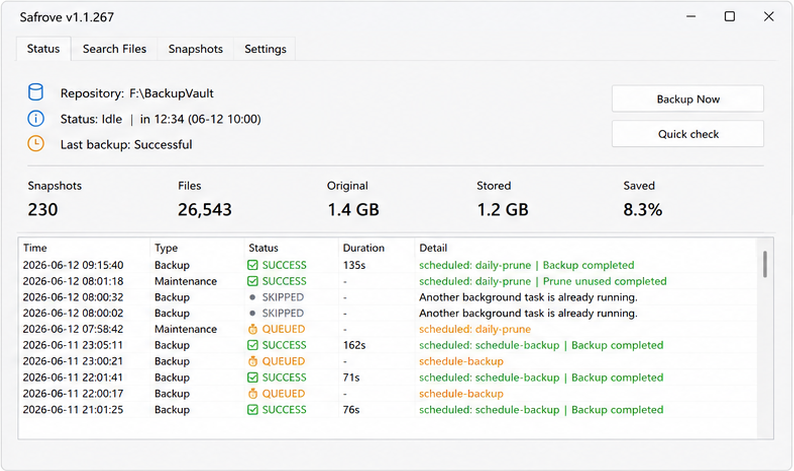Click queued timer icon in 07:58:42 row
Viewport: 794px width, 471px height.
pos(253,329)
